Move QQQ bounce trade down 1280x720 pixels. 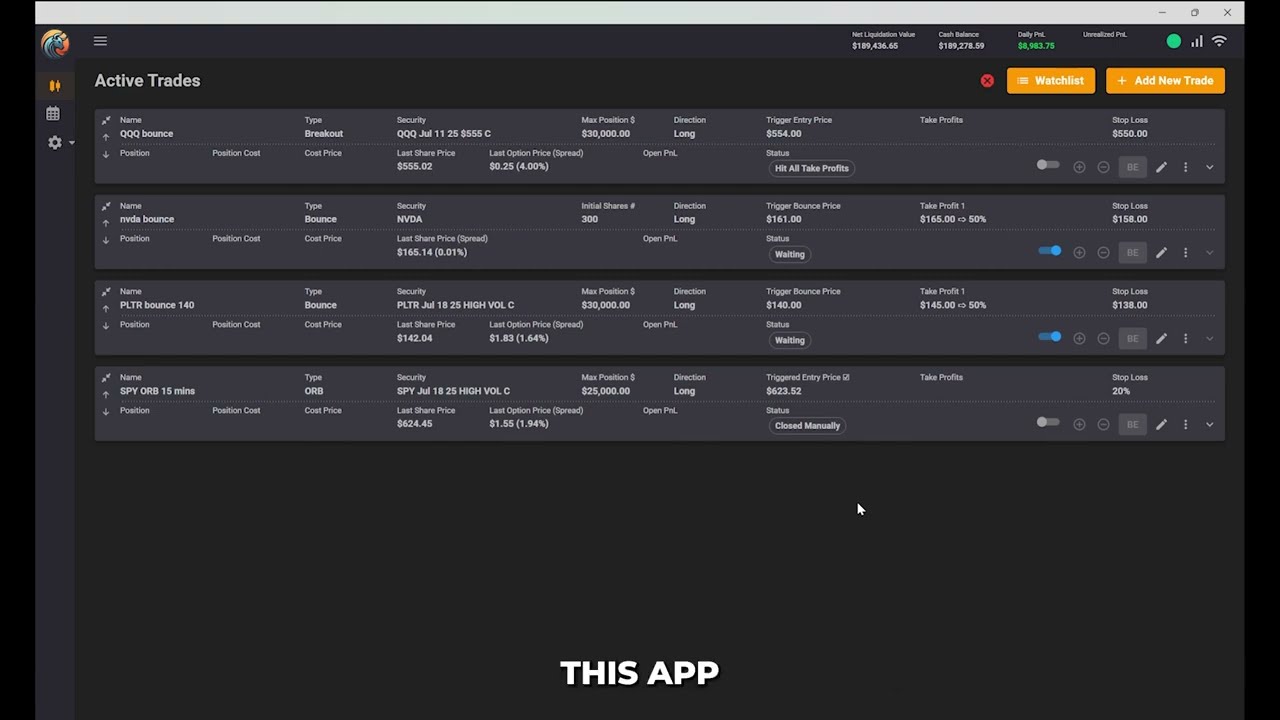point(106,154)
